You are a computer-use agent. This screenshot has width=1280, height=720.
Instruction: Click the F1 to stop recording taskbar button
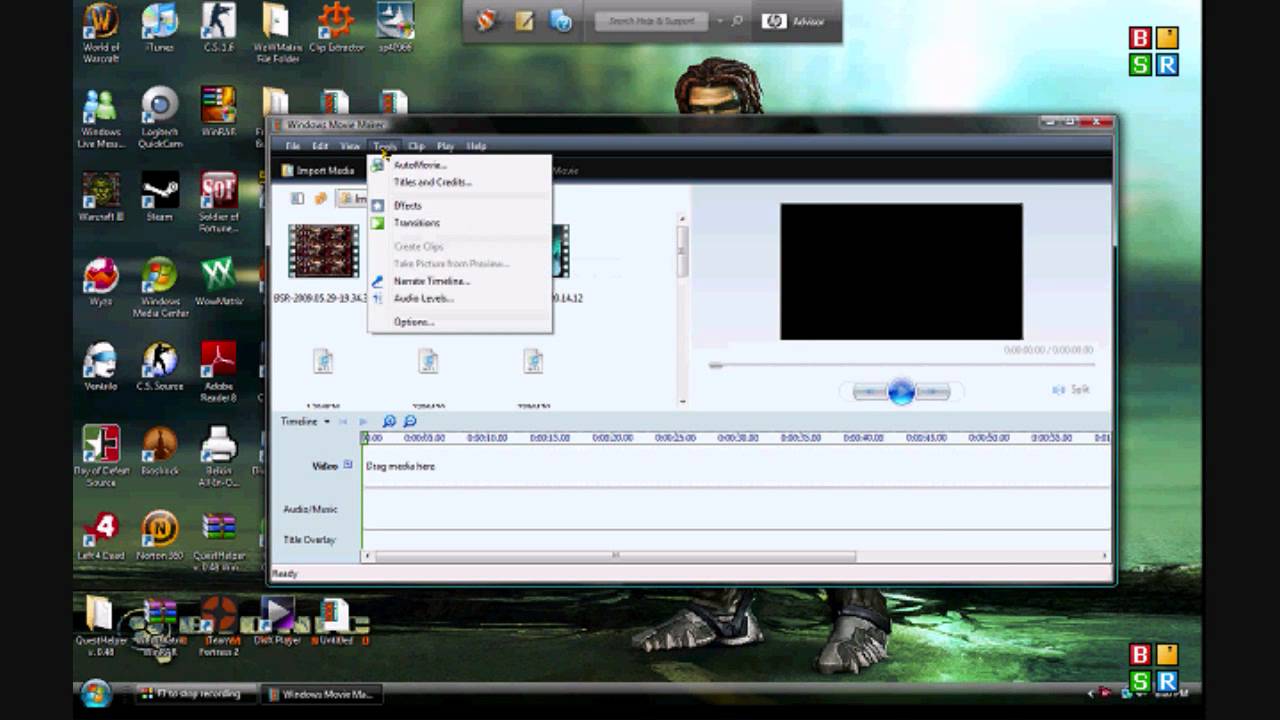tap(196, 694)
